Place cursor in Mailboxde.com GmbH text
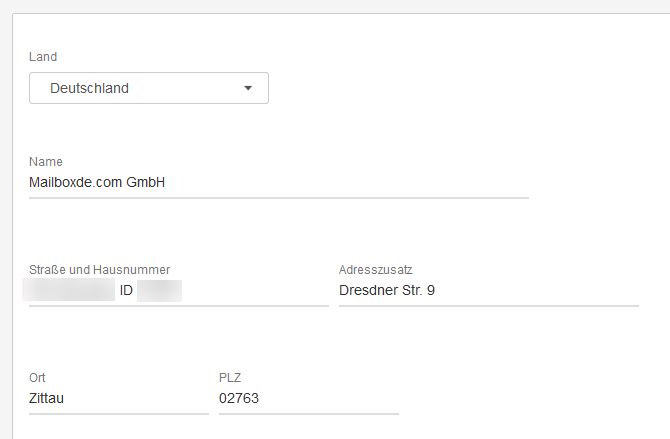Viewport: 670px width, 439px height. 97,183
